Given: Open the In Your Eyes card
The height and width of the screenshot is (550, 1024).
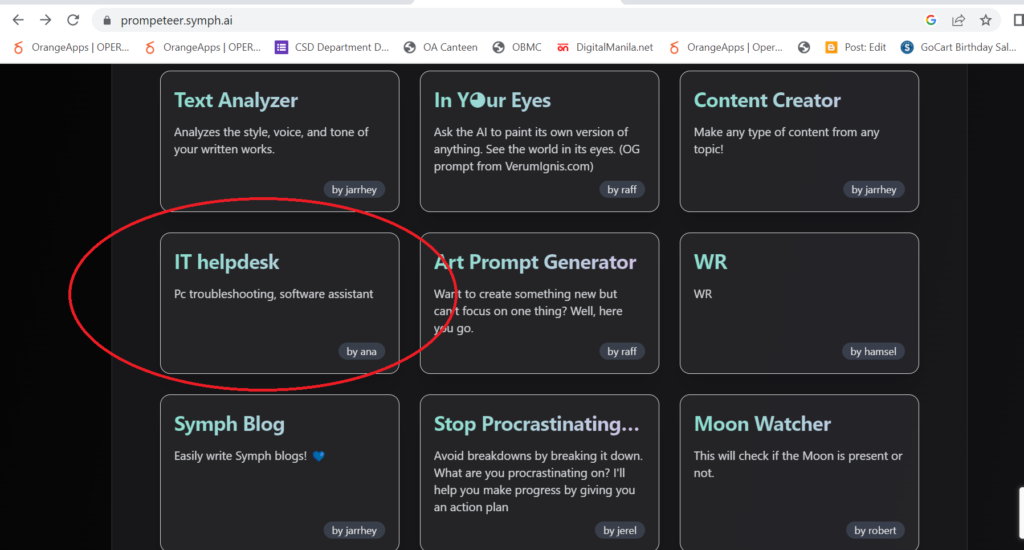Looking at the screenshot, I should (x=539, y=141).
